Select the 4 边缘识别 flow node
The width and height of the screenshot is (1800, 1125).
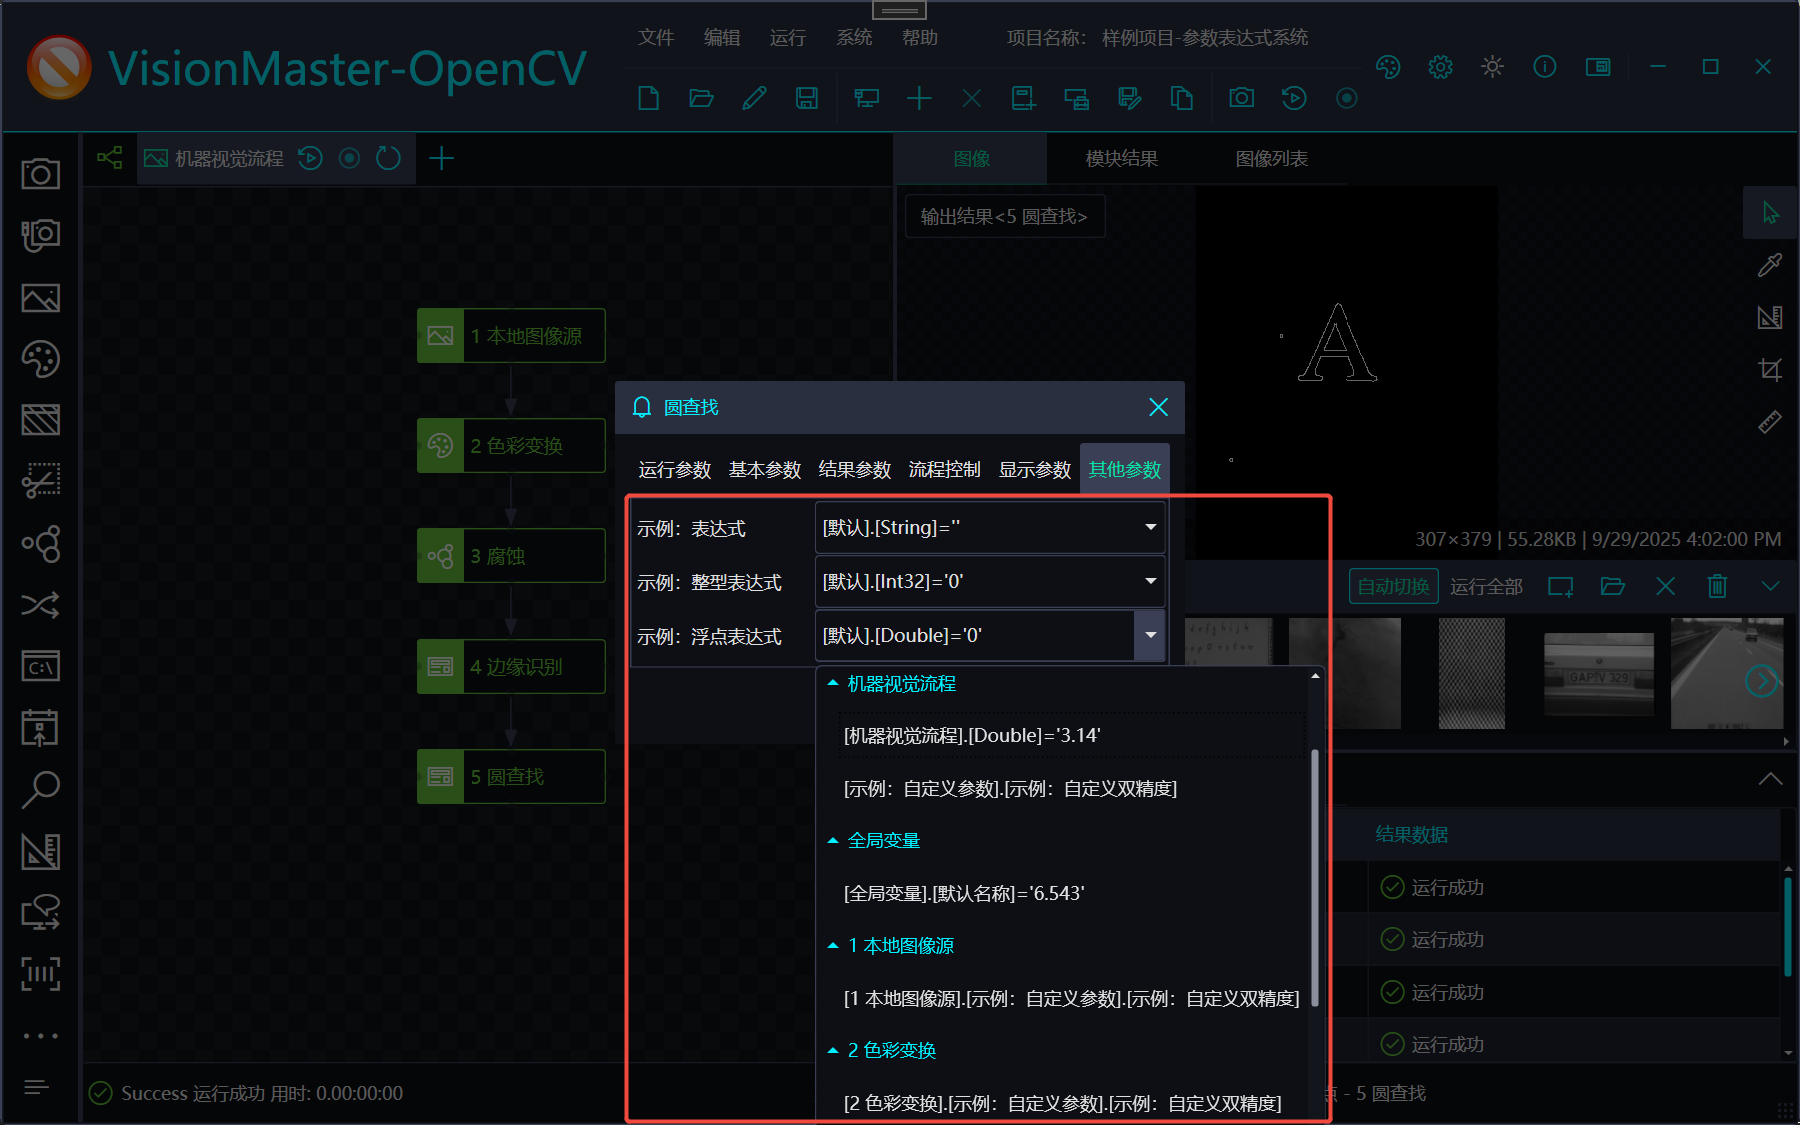pos(511,666)
